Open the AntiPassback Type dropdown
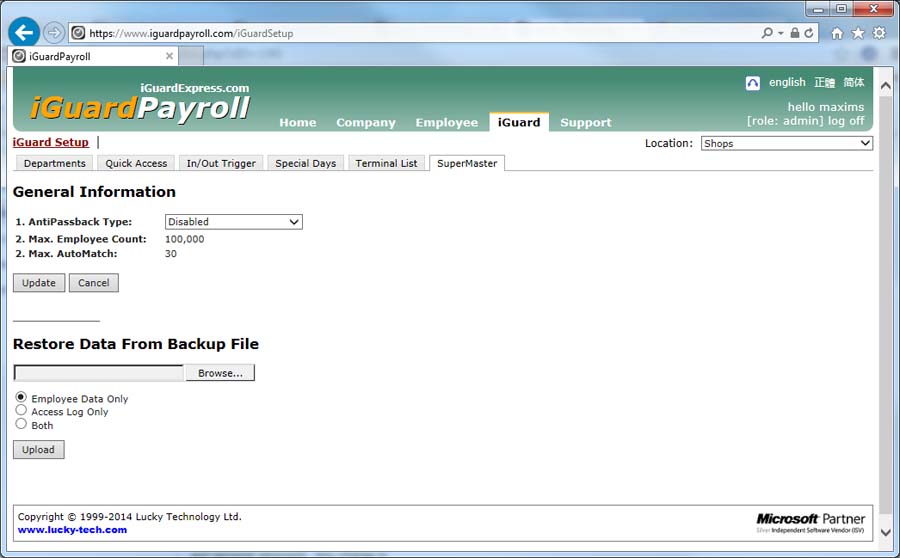The width and height of the screenshot is (900, 558). [234, 222]
